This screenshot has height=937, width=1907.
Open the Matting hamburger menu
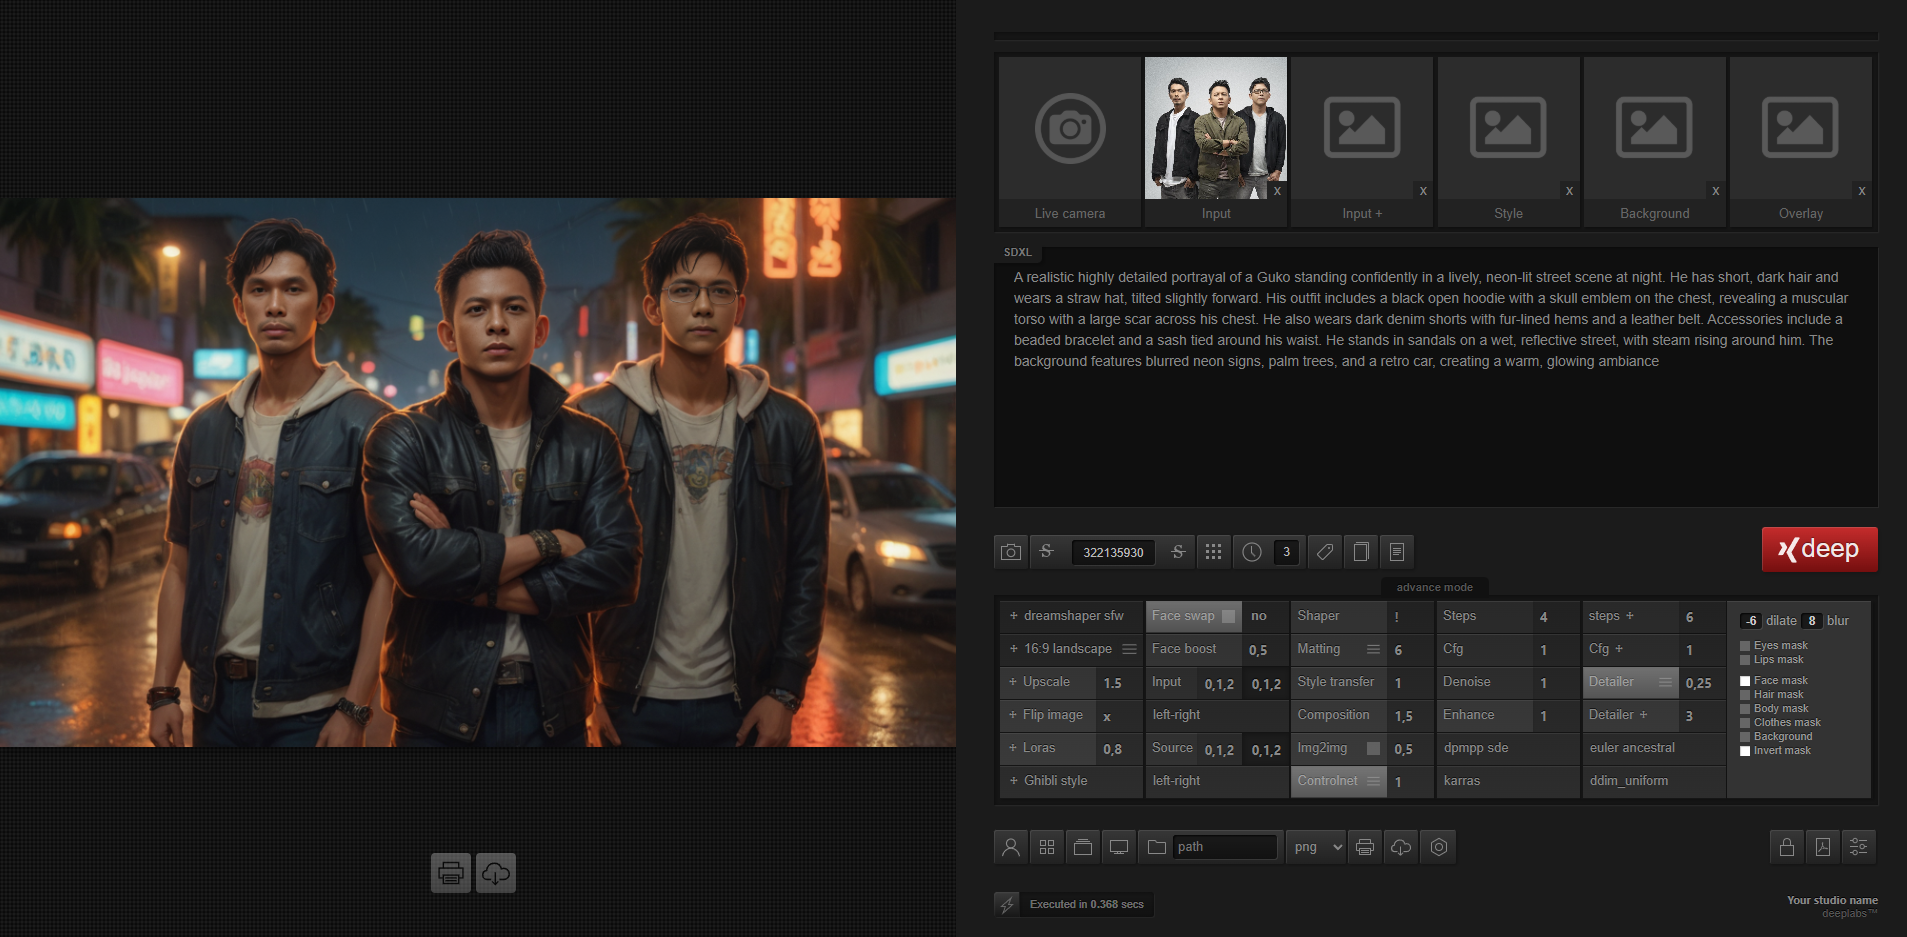(x=1373, y=649)
